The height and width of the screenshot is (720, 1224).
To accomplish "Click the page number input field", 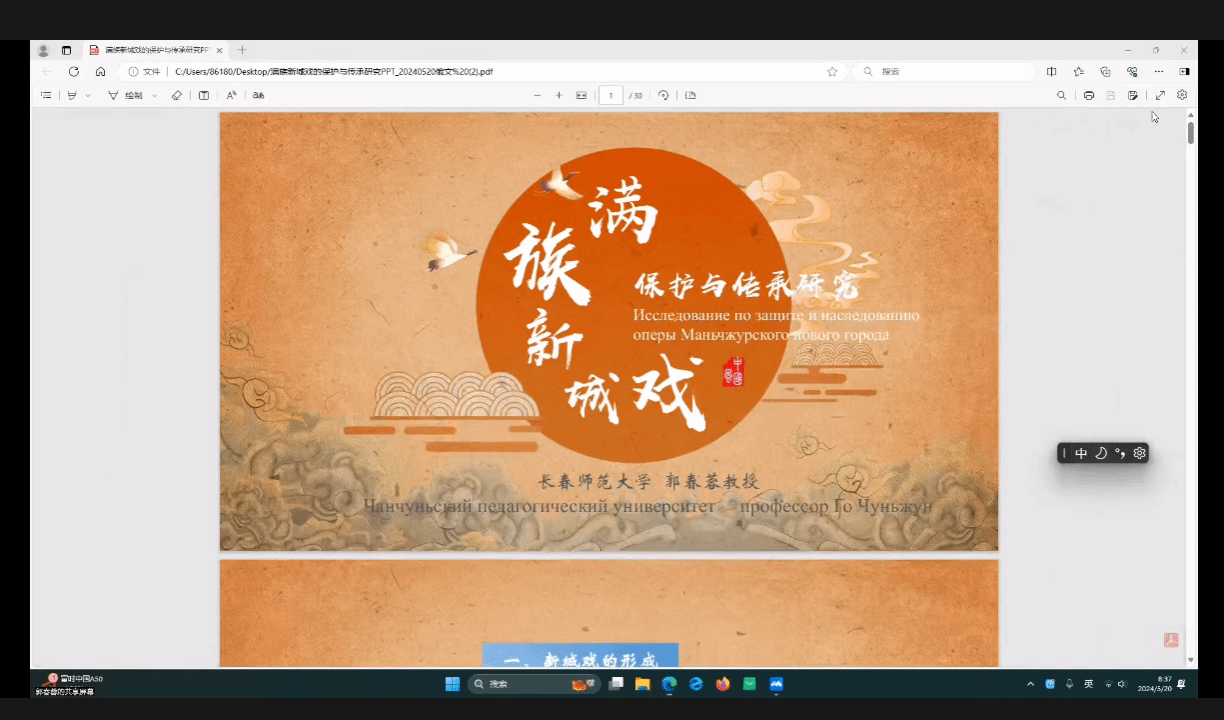I will [610, 95].
